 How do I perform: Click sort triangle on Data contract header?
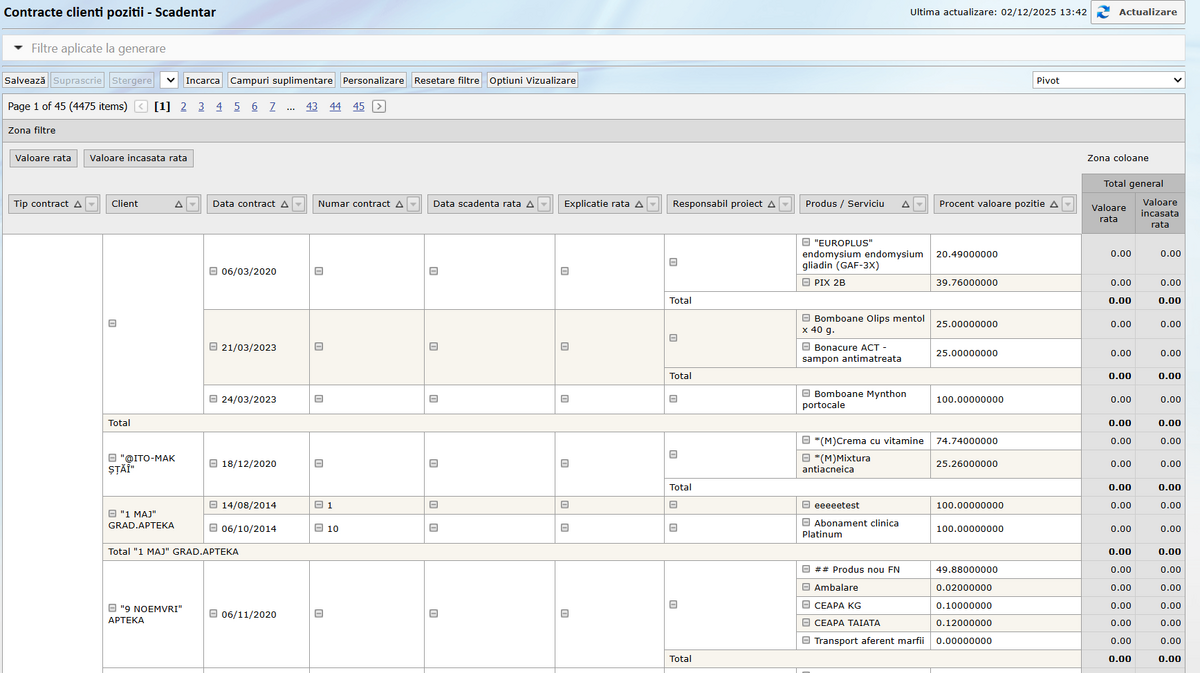click(285, 204)
